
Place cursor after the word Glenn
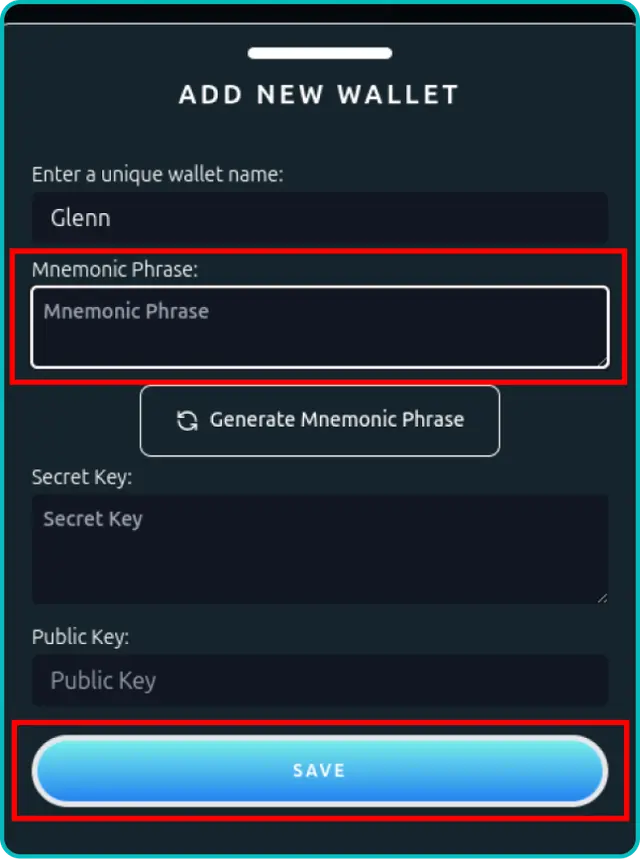coord(112,218)
